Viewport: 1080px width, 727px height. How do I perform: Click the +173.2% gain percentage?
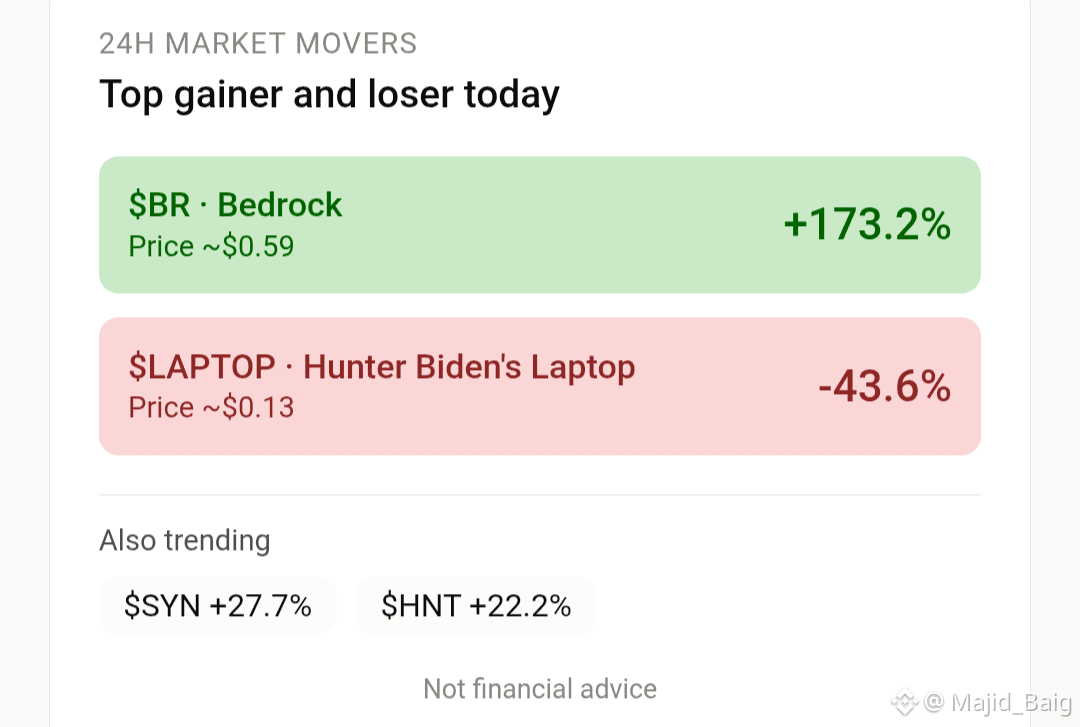coord(867,225)
